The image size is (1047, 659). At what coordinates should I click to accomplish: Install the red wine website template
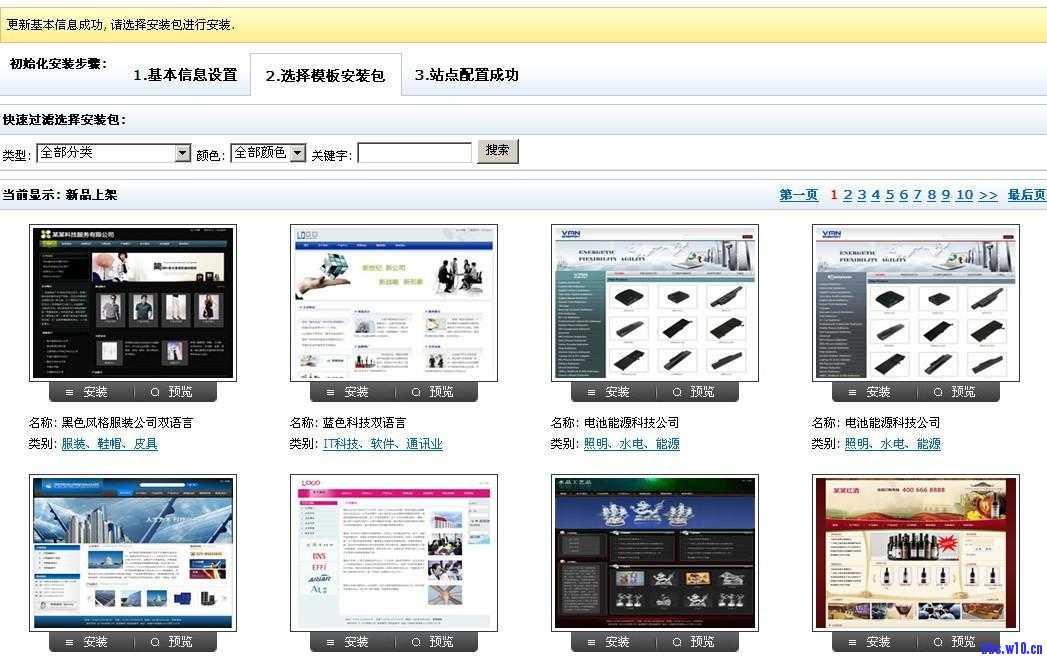pos(870,642)
